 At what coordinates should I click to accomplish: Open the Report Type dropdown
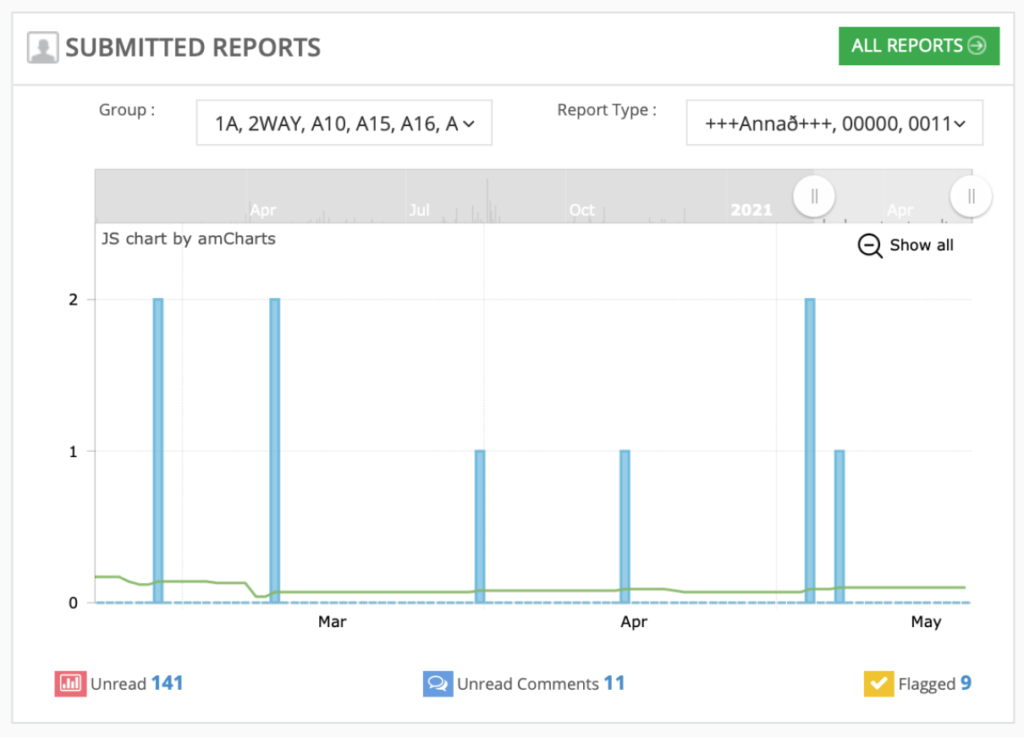[x=833, y=124]
